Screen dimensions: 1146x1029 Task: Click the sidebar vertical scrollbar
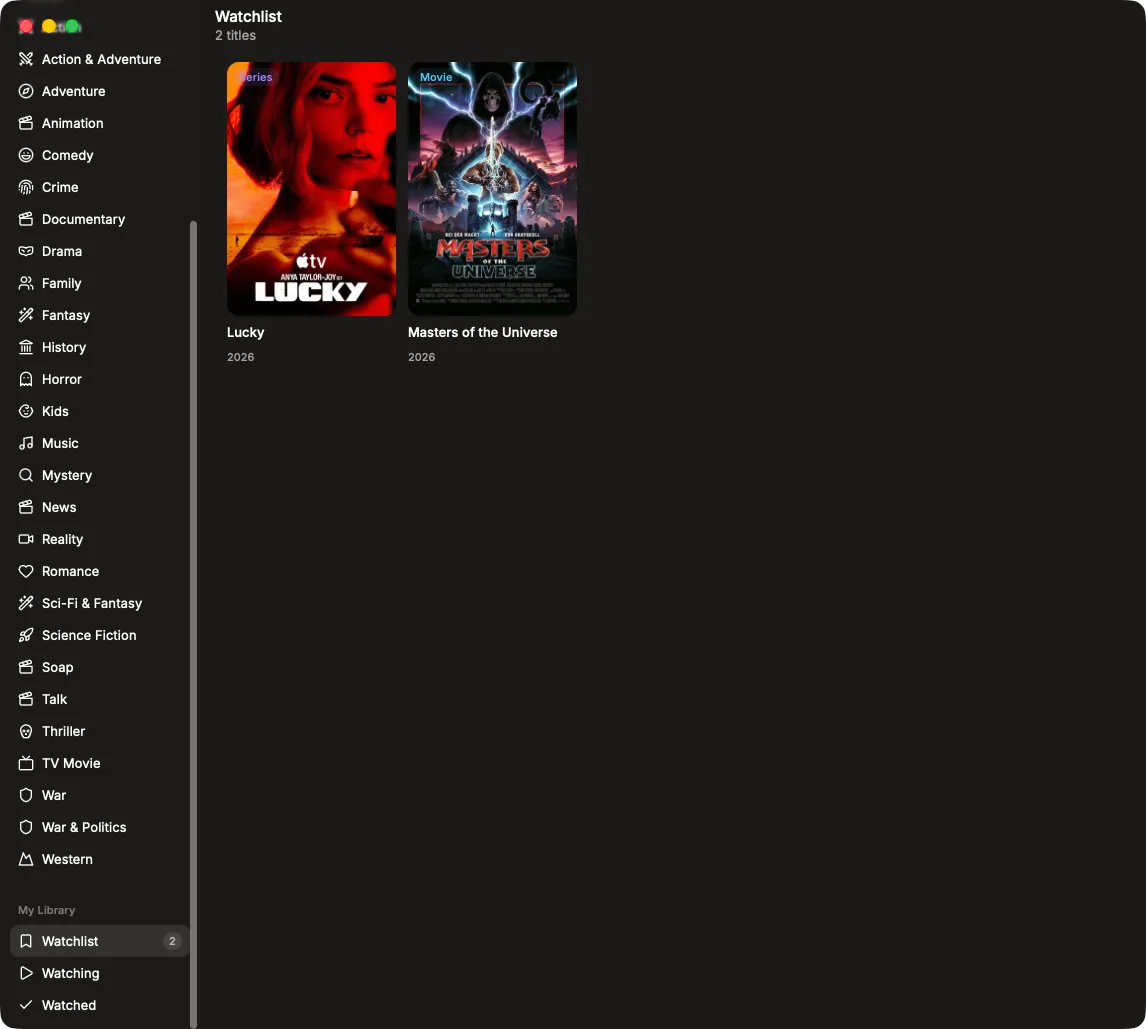click(x=194, y=624)
